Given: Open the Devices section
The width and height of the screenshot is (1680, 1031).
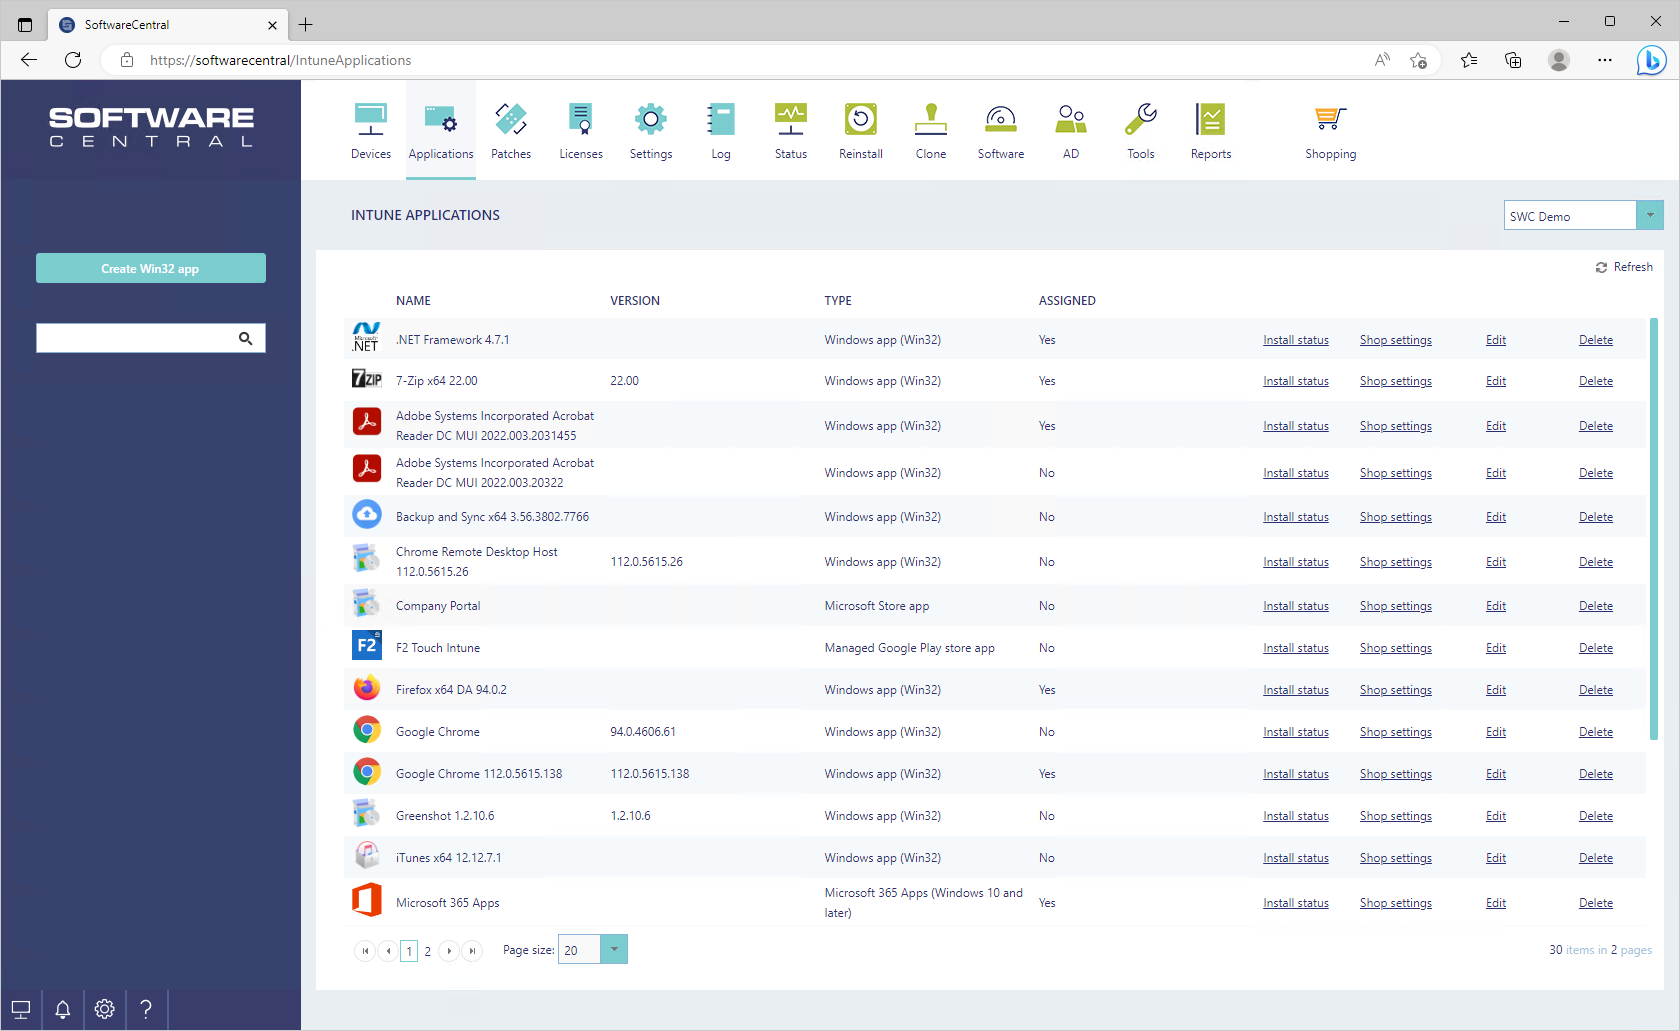Looking at the screenshot, I should [371, 130].
